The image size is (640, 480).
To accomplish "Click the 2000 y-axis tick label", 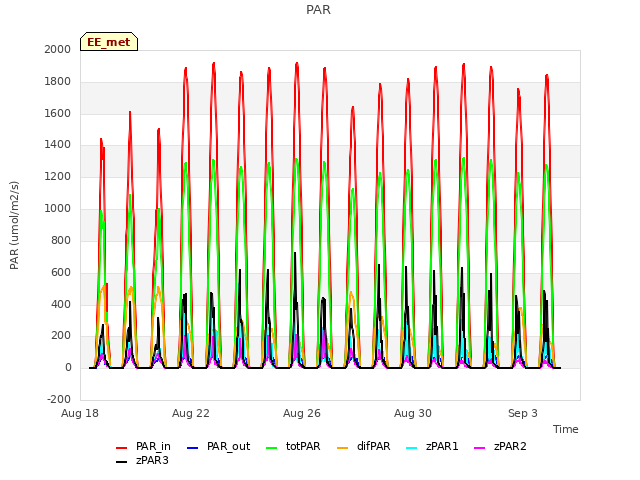I will click(58, 49).
